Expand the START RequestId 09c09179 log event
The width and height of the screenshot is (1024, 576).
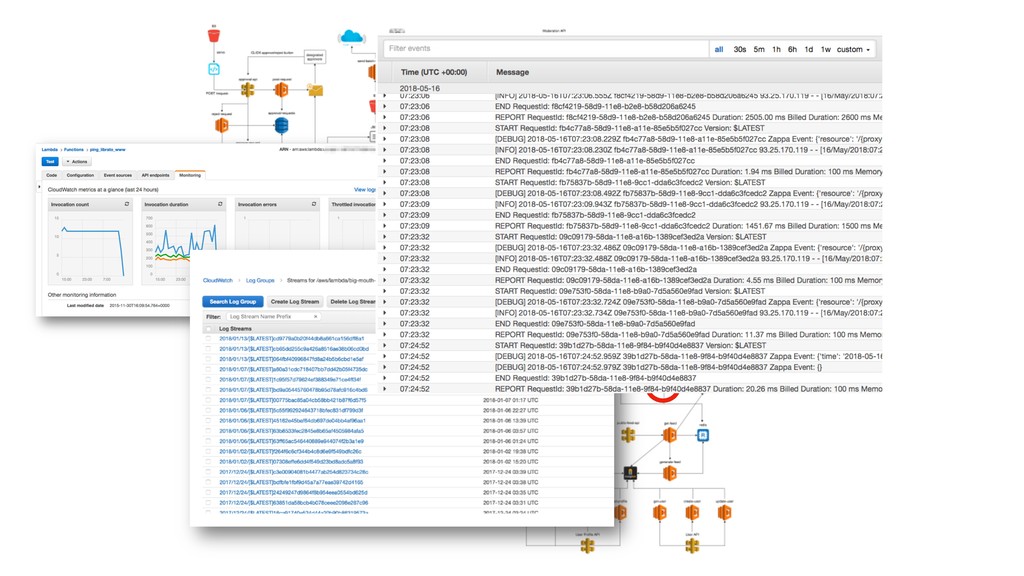[385, 236]
